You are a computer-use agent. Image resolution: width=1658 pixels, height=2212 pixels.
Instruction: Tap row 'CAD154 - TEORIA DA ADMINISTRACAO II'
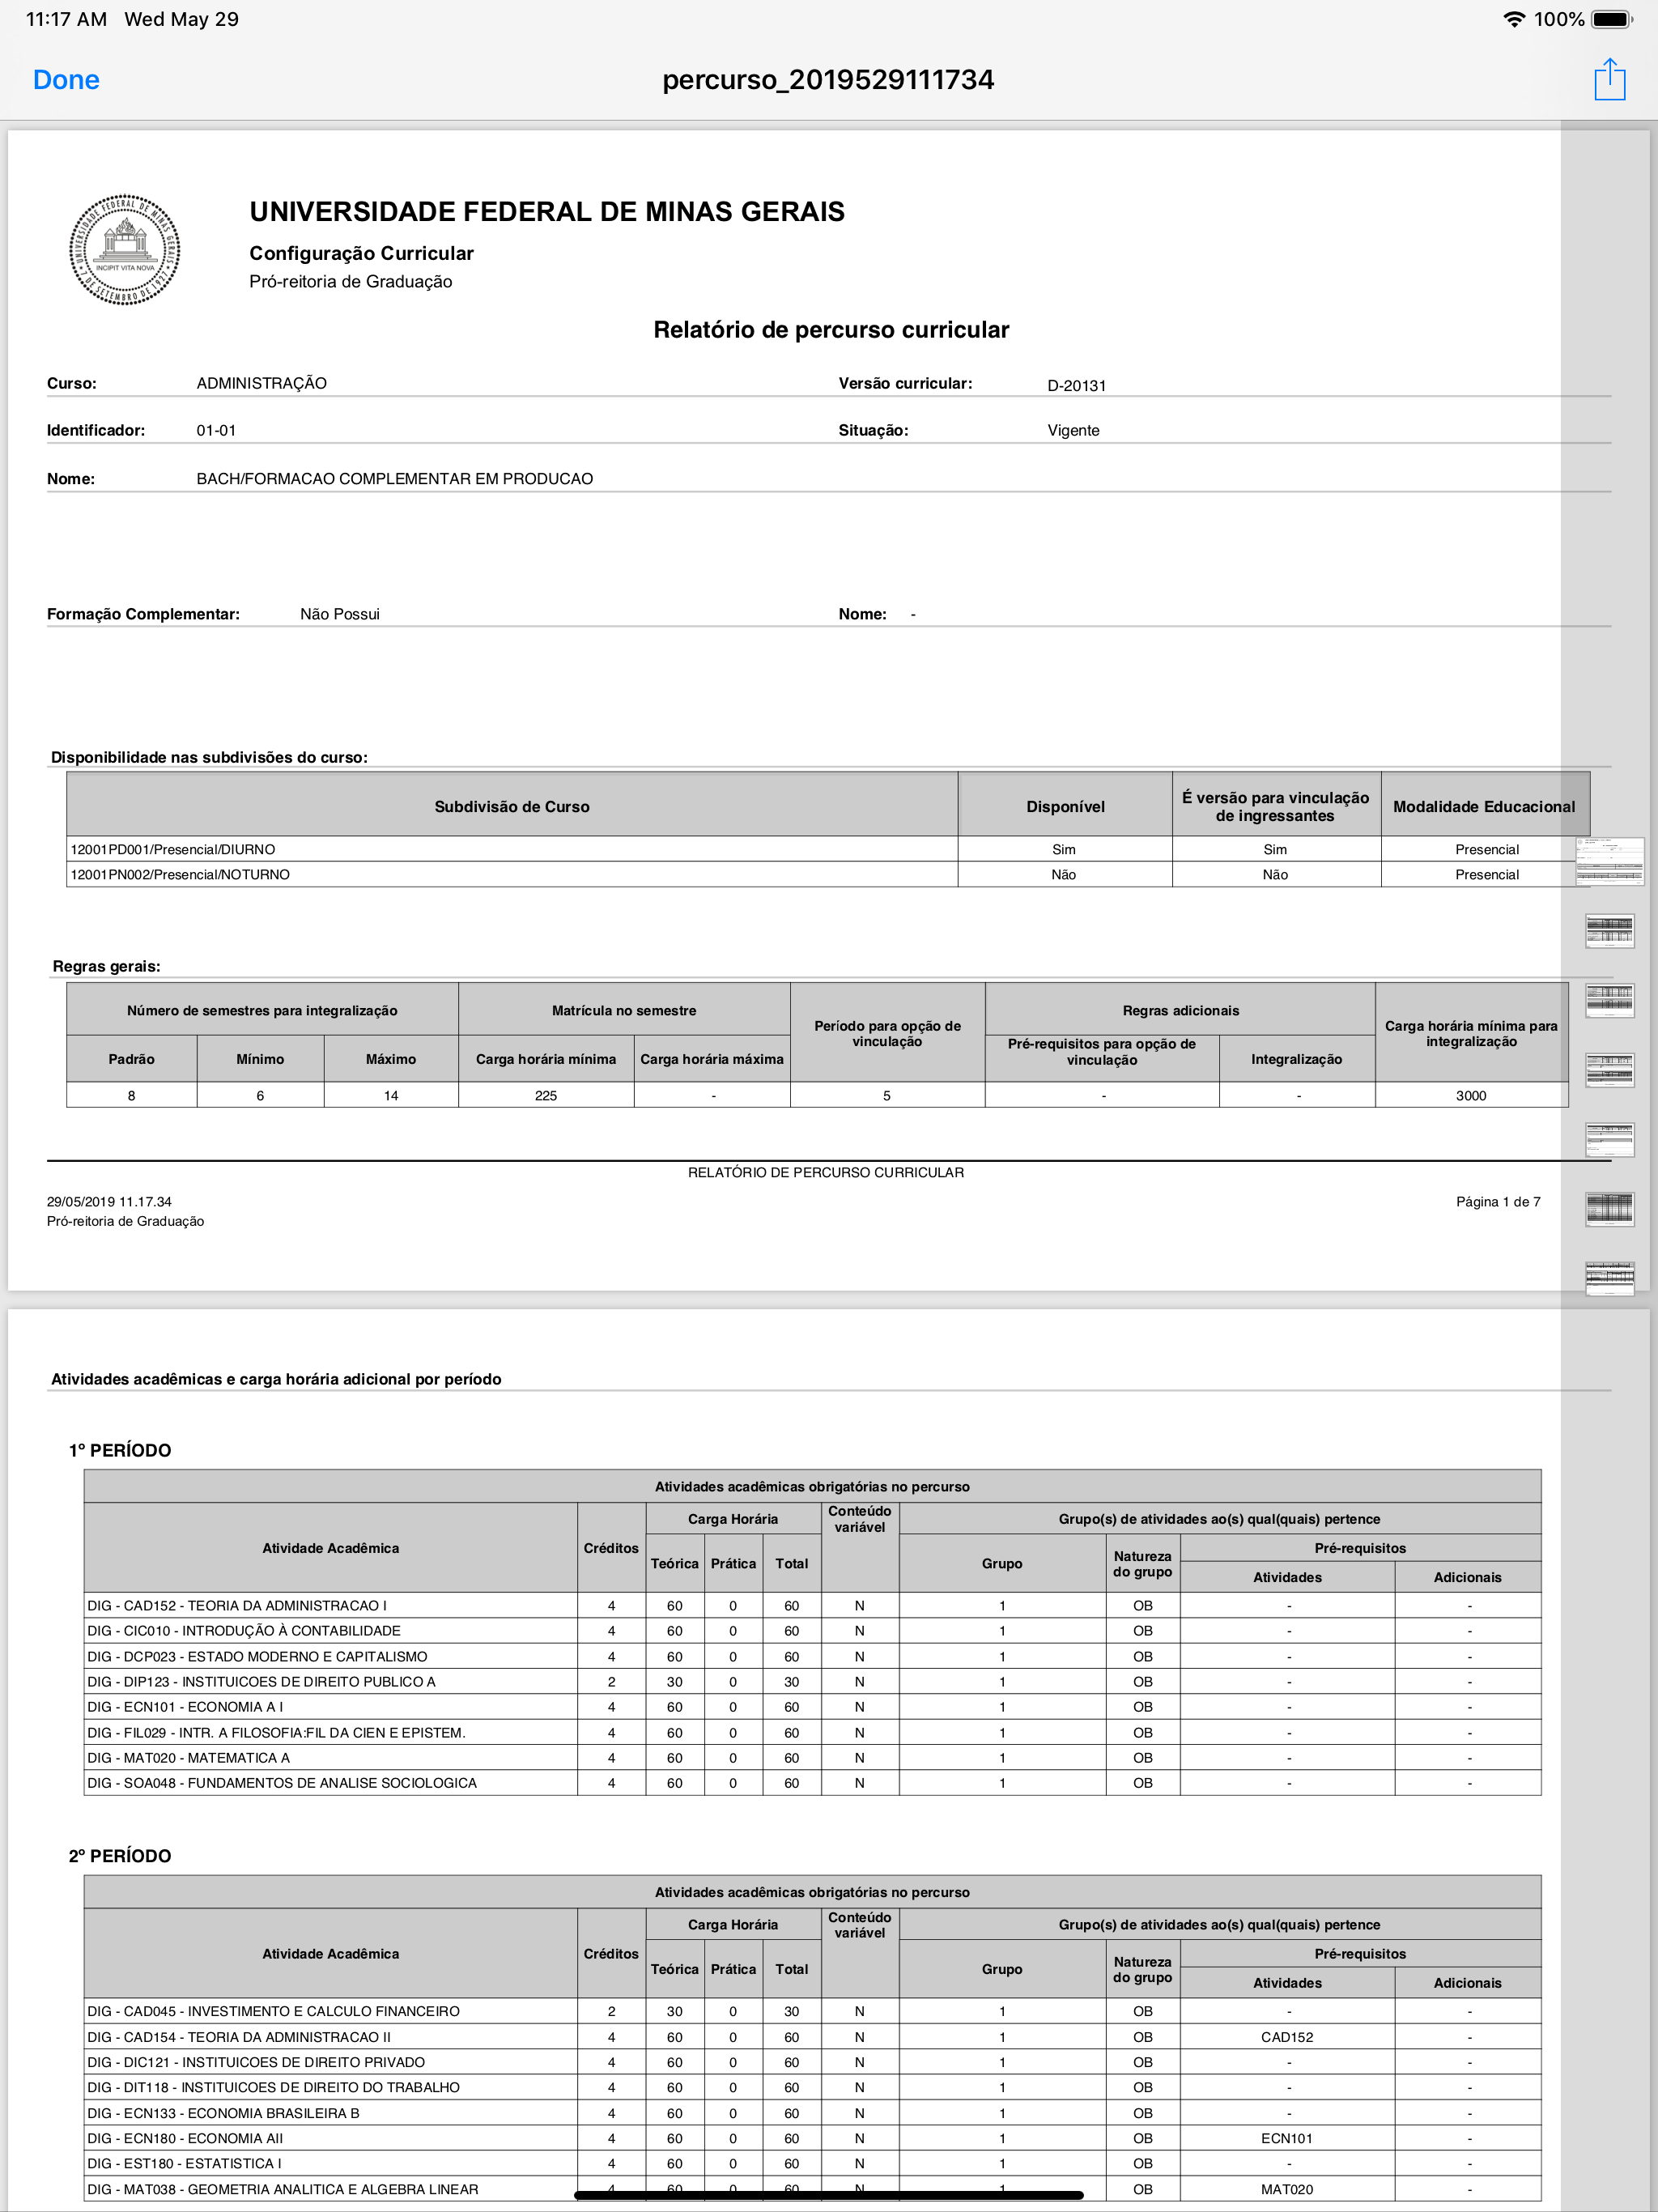pyautogui.click(x=812, y=2036)
